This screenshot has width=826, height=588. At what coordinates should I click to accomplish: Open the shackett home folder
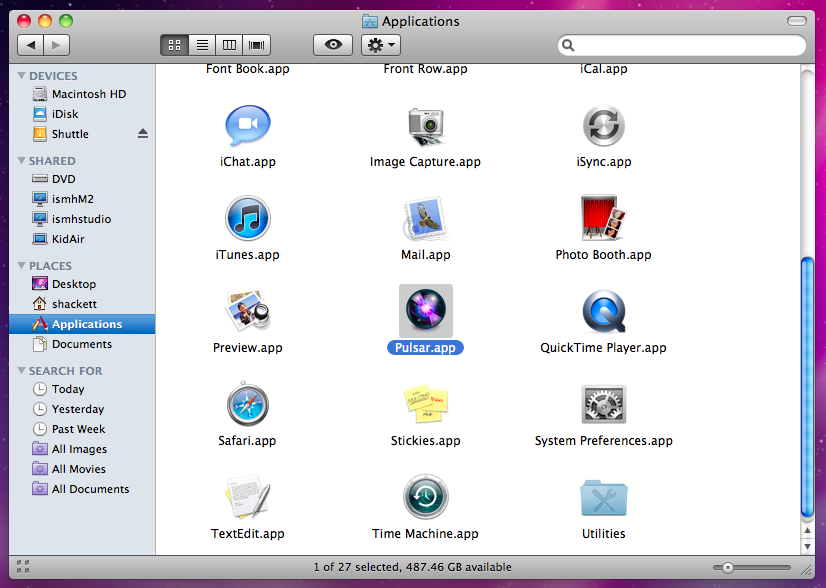[82, 304]
